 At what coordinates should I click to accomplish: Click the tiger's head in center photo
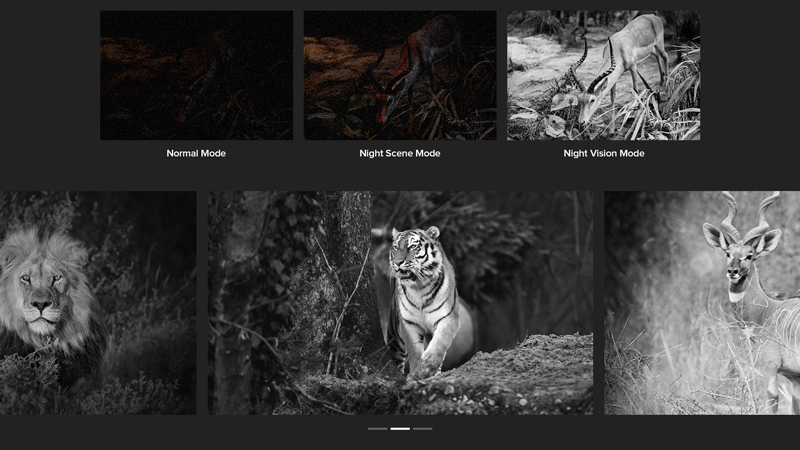click(407, 250)
